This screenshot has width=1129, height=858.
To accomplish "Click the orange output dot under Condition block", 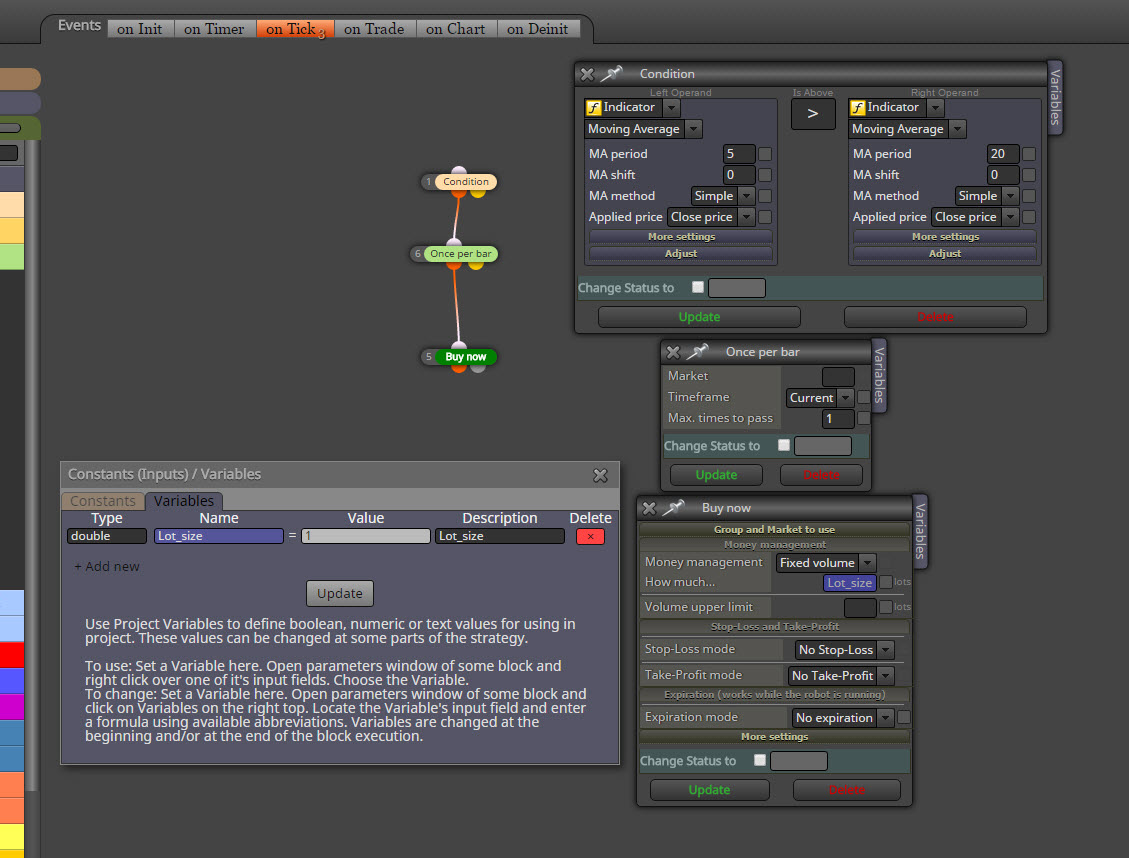I will point(458,193).
